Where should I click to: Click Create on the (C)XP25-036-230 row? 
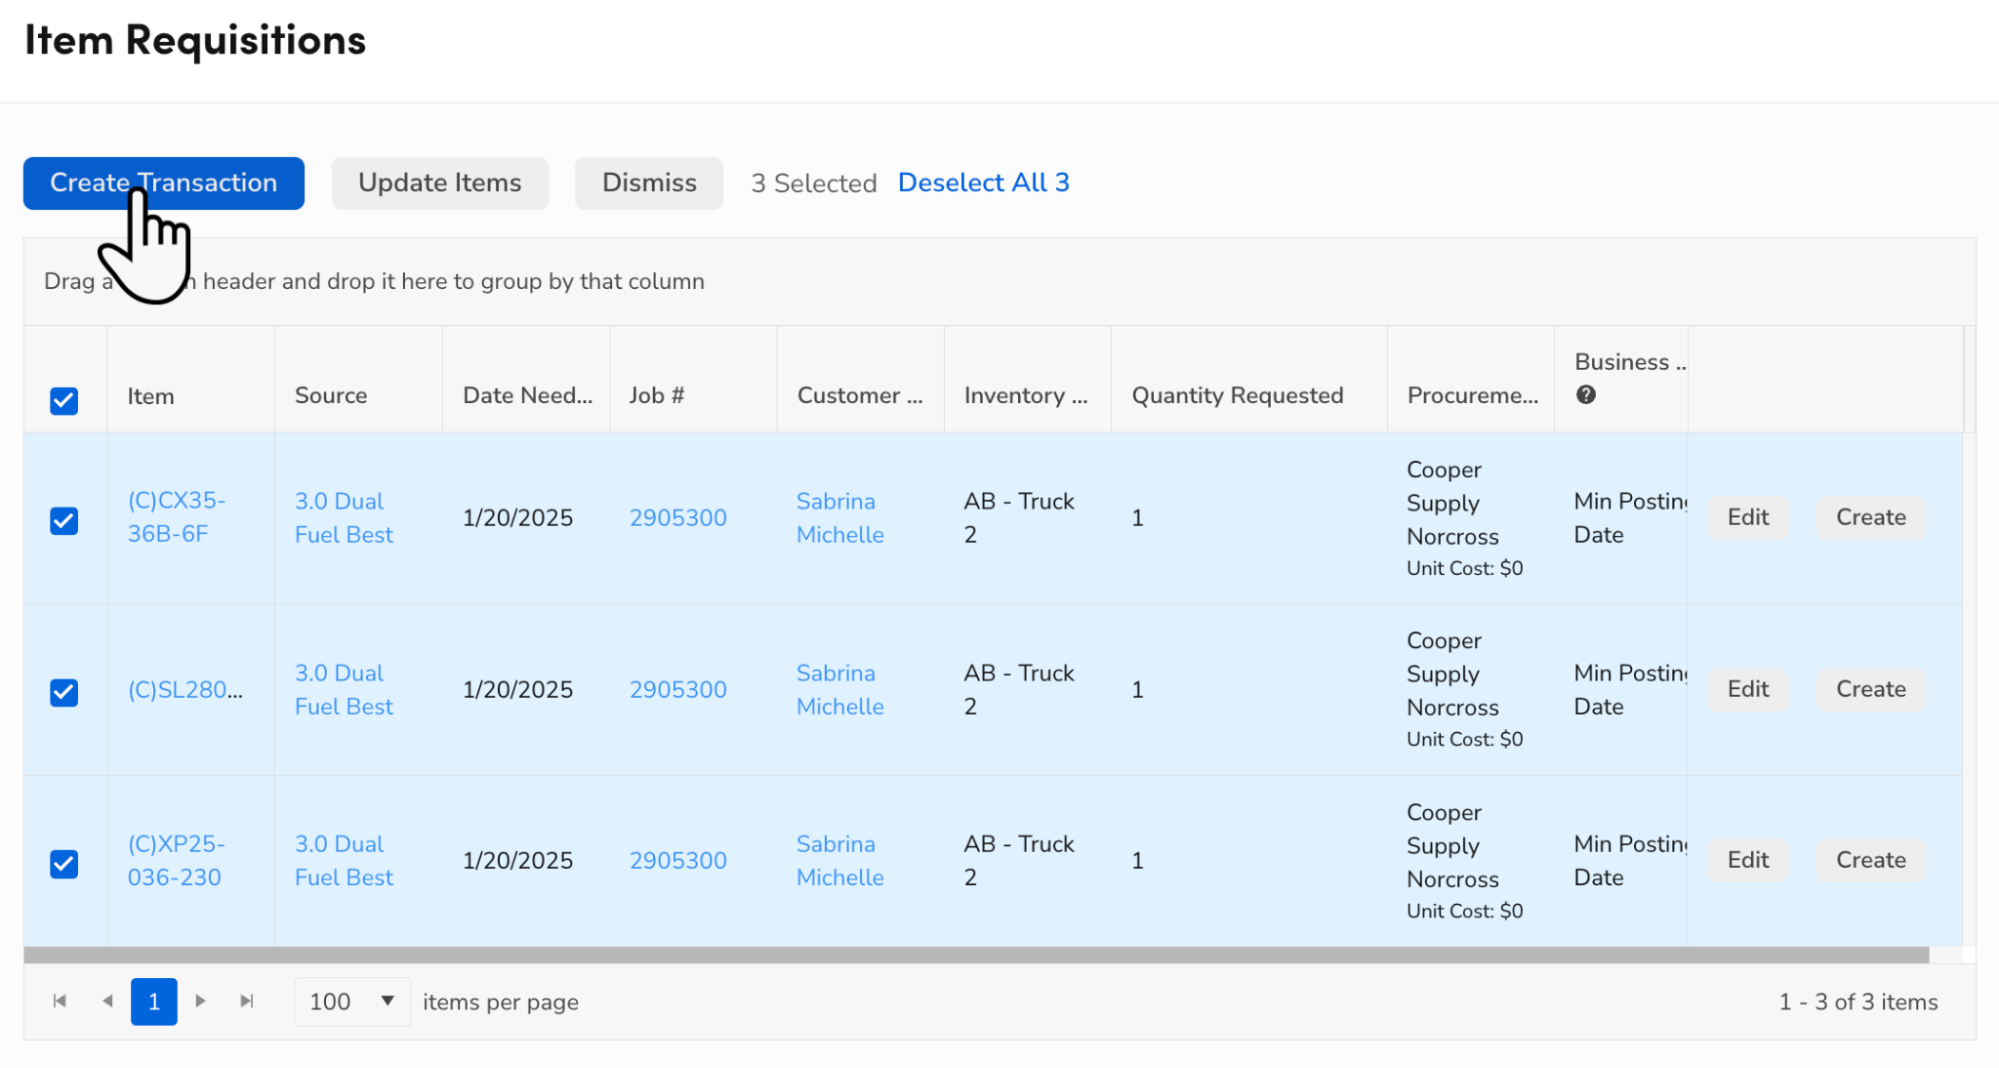point(1869,860)
